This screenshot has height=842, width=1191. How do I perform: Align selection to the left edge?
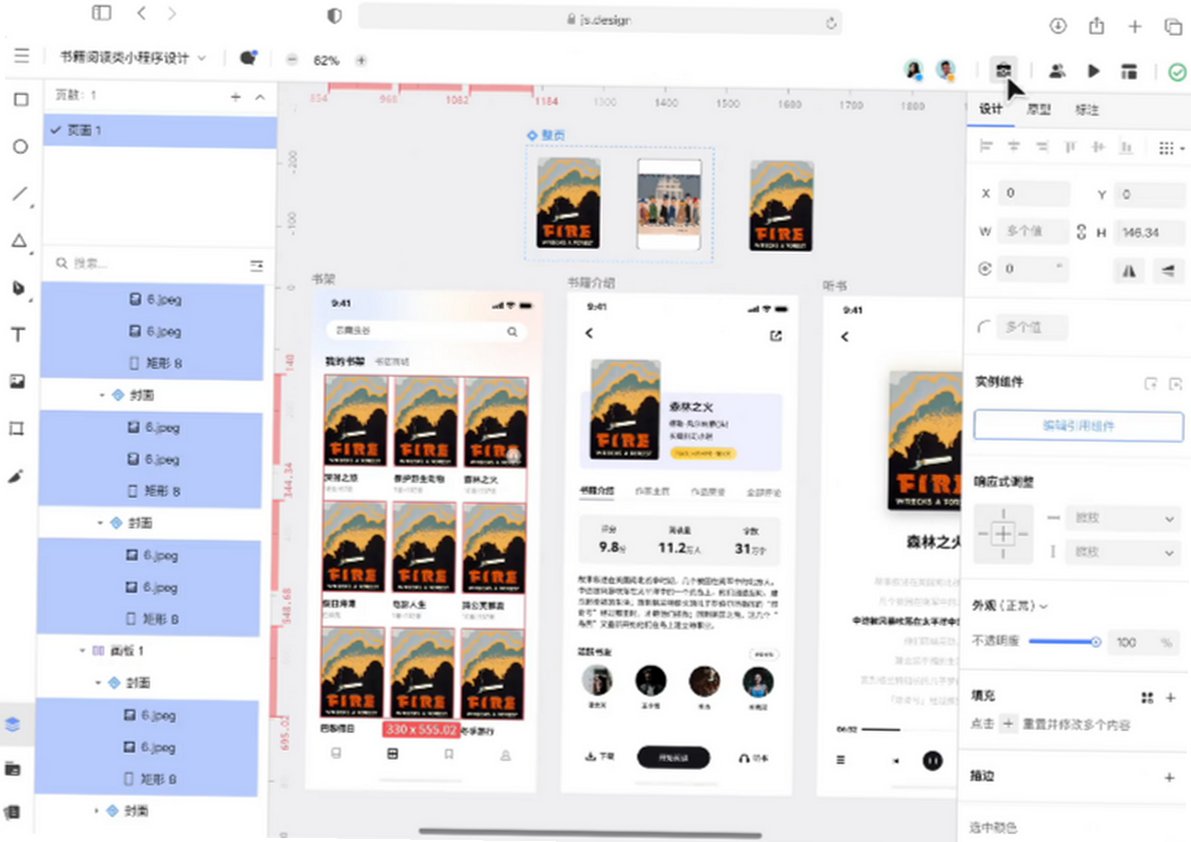[x=986, y=146]
